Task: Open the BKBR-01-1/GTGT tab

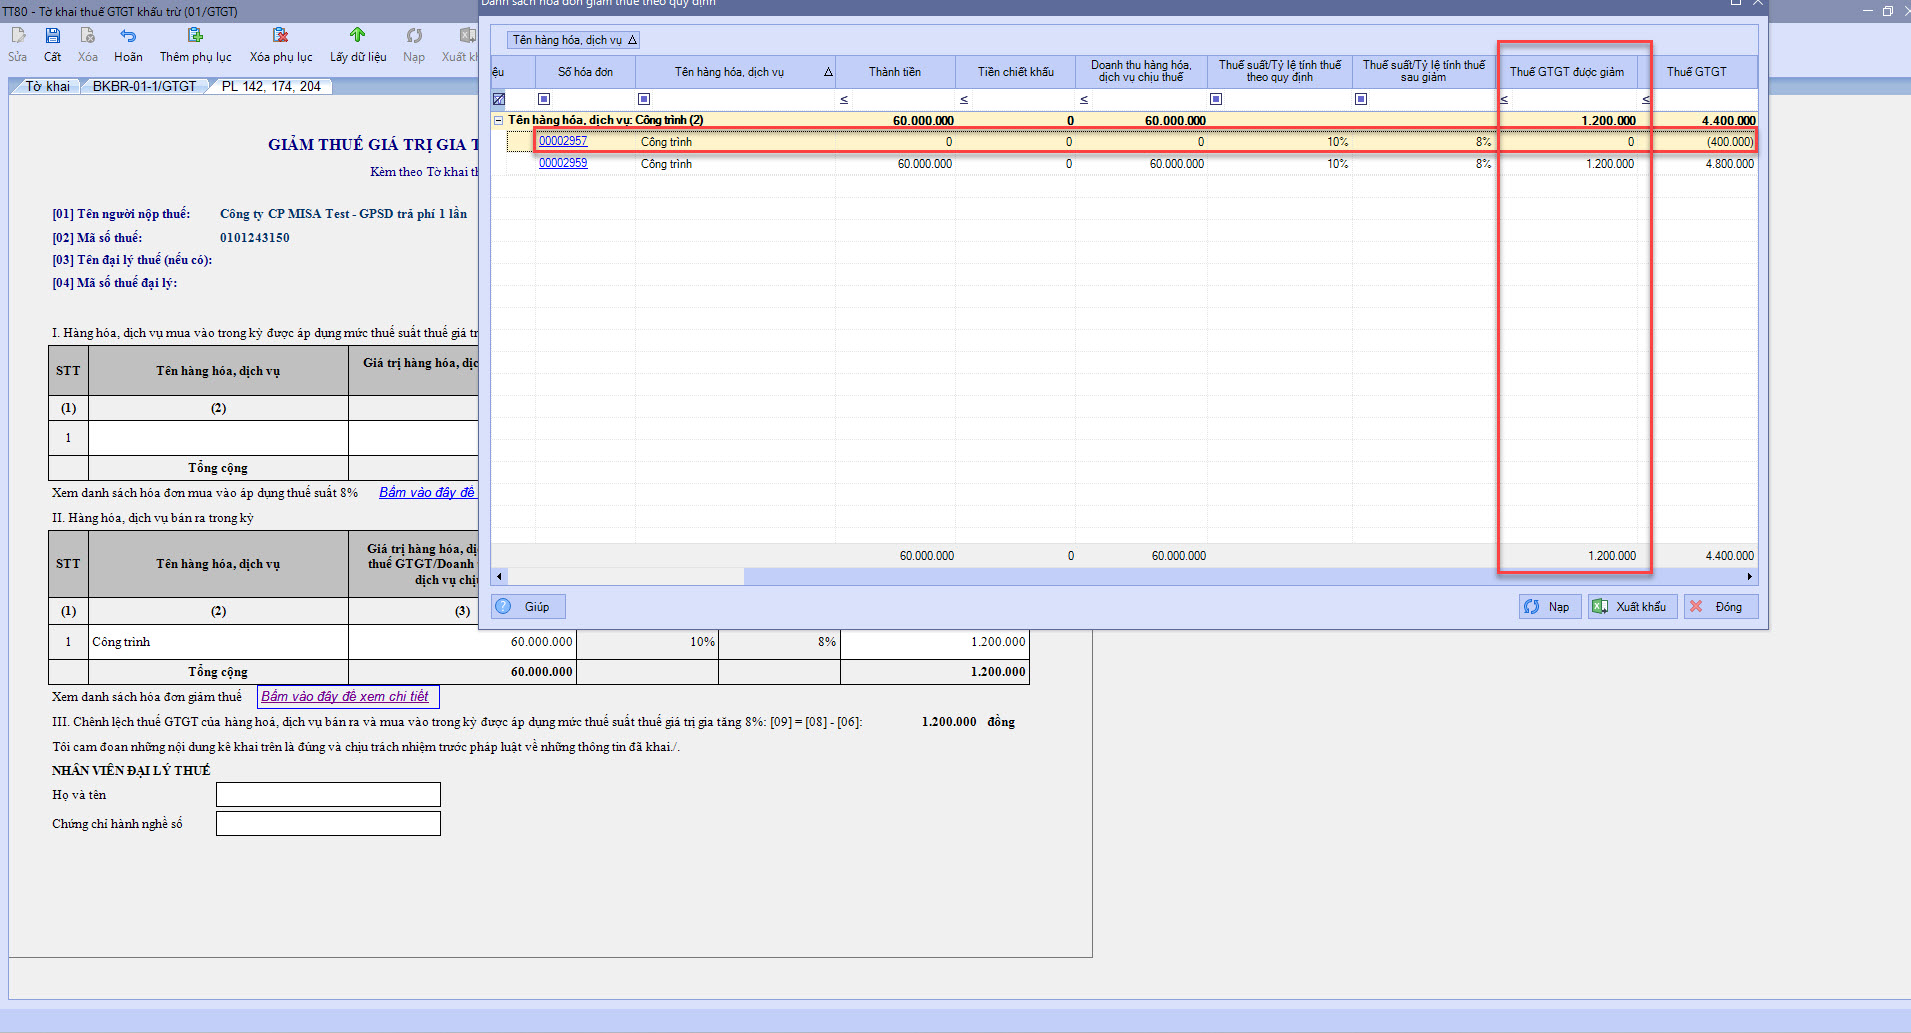Action: pyautogui.click(x=144, y=87)
